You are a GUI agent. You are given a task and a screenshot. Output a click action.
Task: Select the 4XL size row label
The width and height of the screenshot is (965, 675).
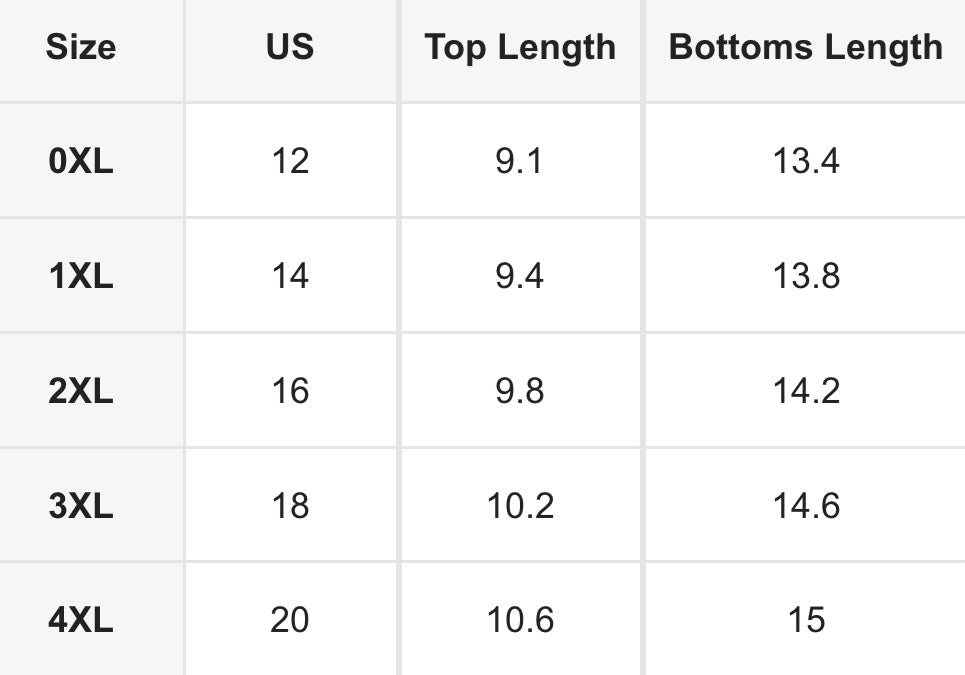(81, 620)
